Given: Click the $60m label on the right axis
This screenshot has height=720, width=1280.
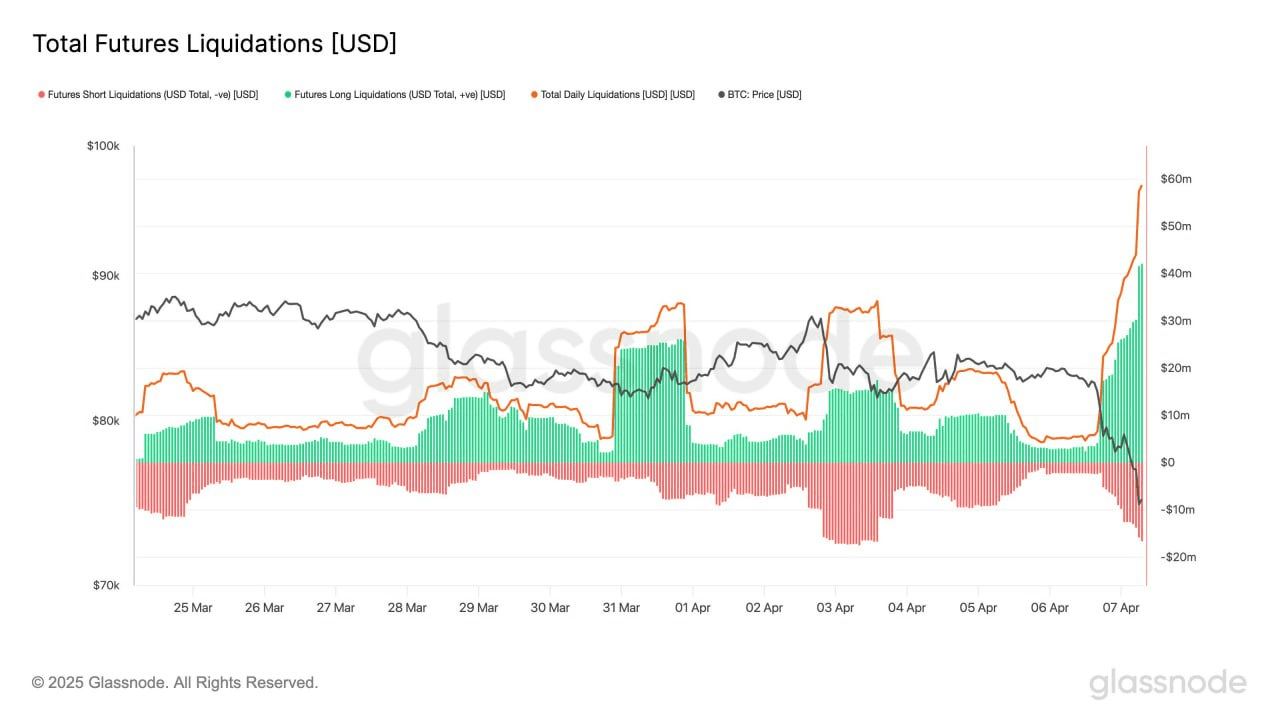Looking at the screenshot, I should click(x=1175, y=179).
